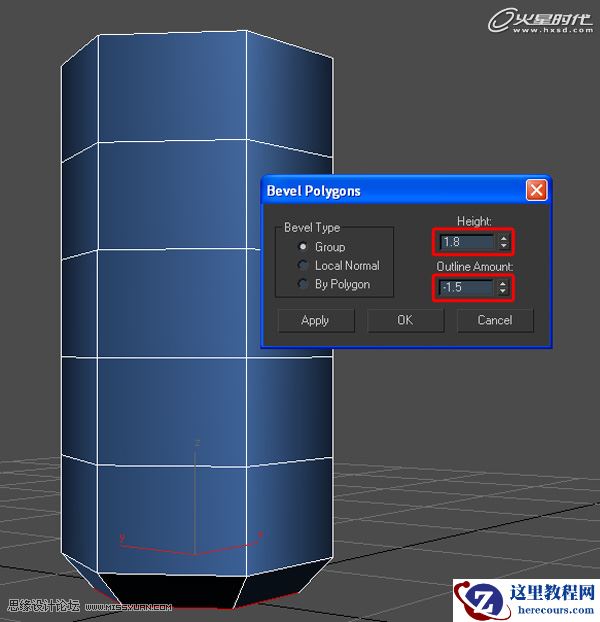
Task: Click the Outline Amount value field
Action: (x=467, y=288)
